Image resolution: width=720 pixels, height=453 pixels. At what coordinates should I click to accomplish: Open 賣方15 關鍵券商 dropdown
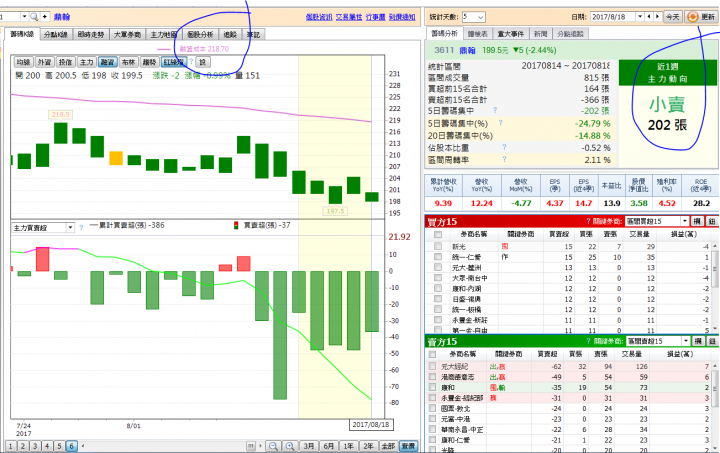coord(686,341)
